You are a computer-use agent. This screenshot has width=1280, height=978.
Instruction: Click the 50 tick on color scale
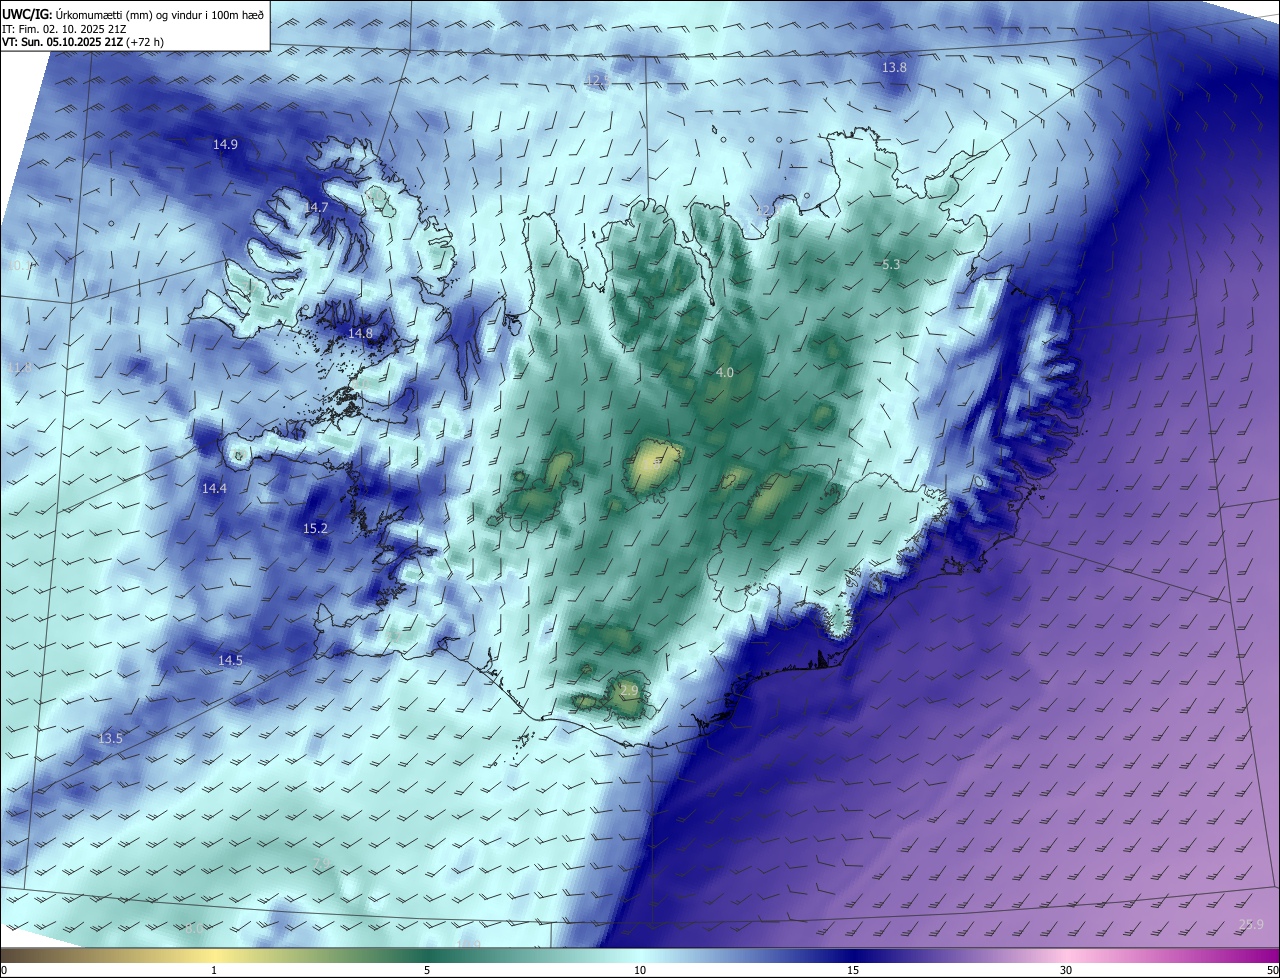click(x=1272, y=970)
